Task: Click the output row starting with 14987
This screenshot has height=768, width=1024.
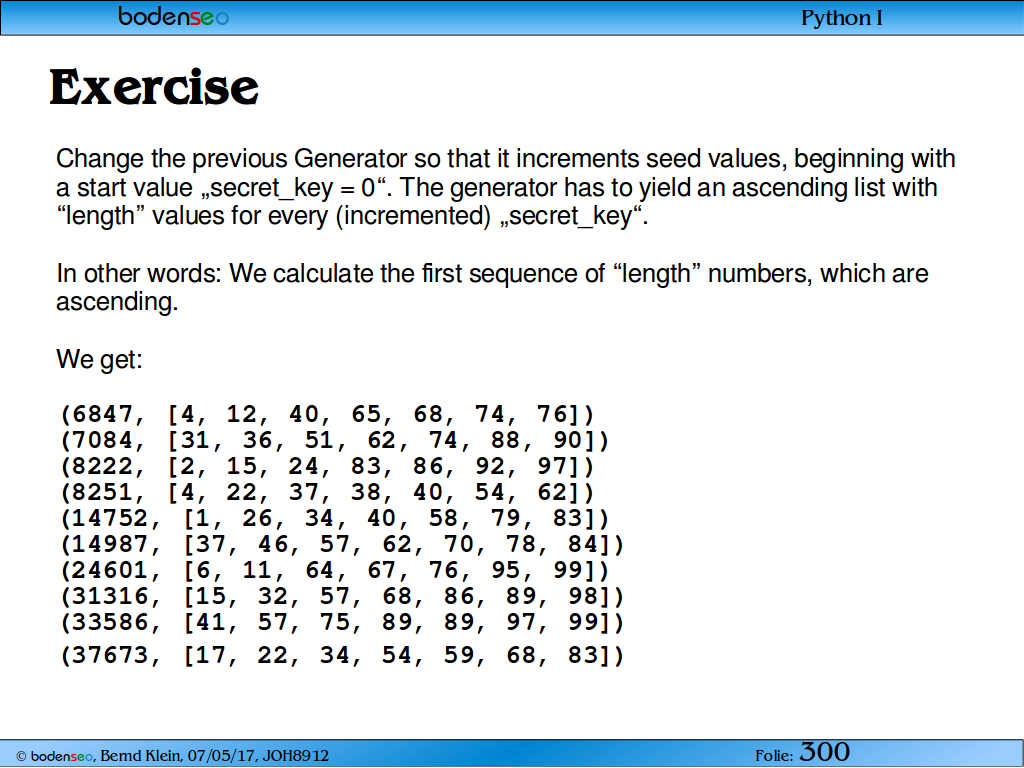Action: pyautogui.click(x=343, y=545)
